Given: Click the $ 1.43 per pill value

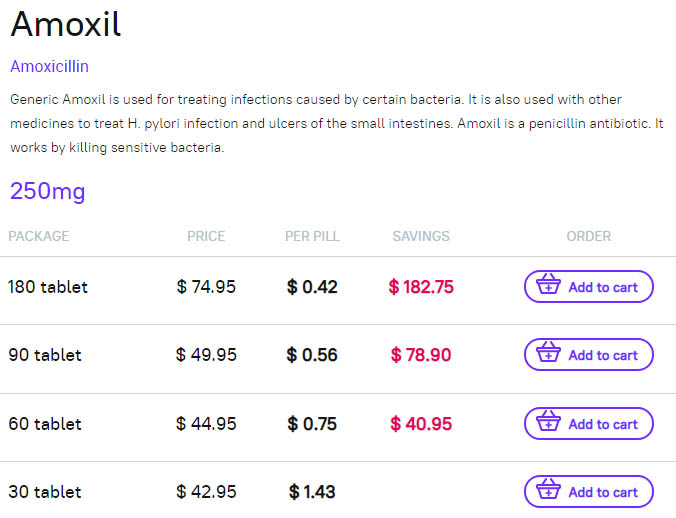Looking at the screenshot, I should click(312, 492).
